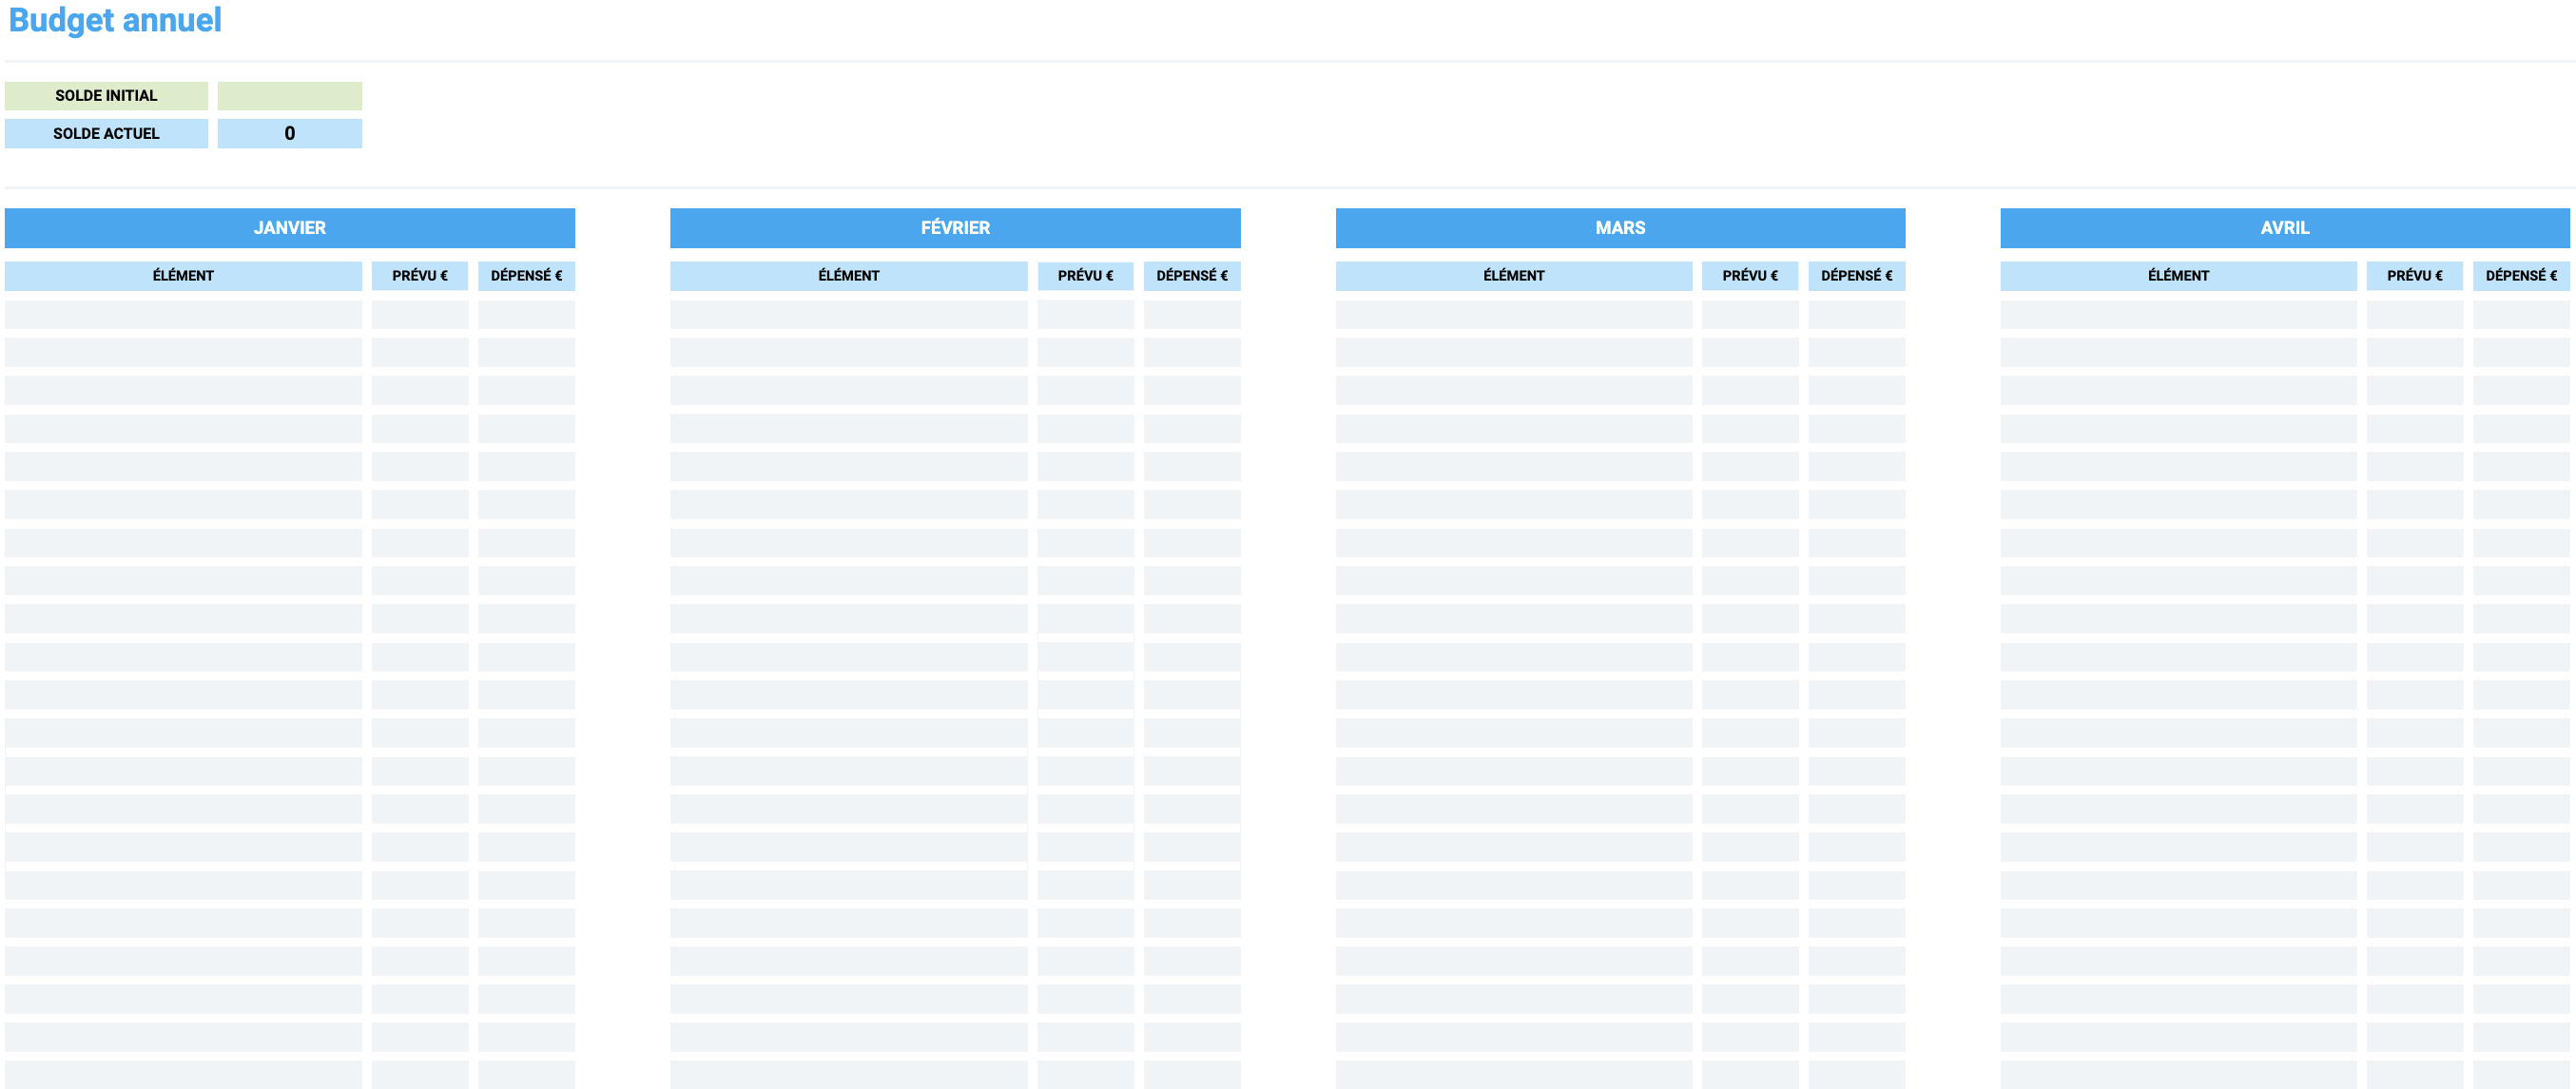Click the Budget annuel title
Screen dimensions: 2576x1089
(115, 20)
